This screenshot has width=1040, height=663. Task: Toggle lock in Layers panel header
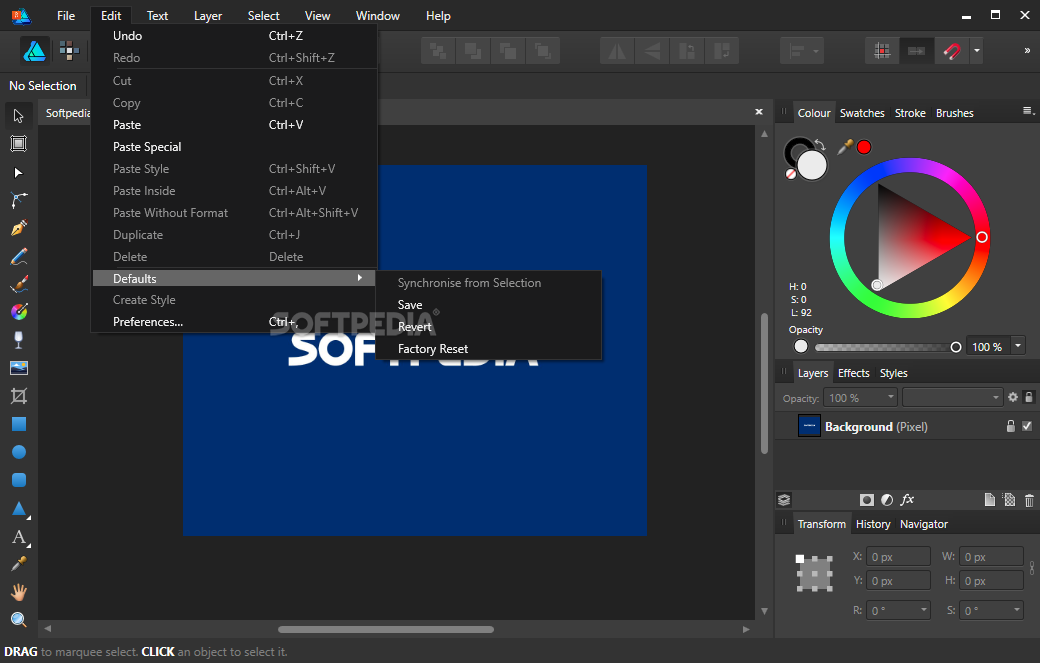[x=1029, y=397]
